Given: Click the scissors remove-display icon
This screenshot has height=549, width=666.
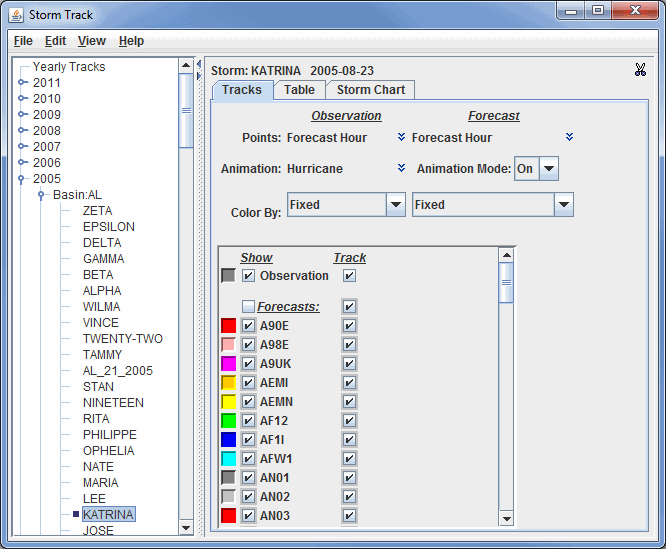Looking at the screenshot, I should [x=640, y=70].
